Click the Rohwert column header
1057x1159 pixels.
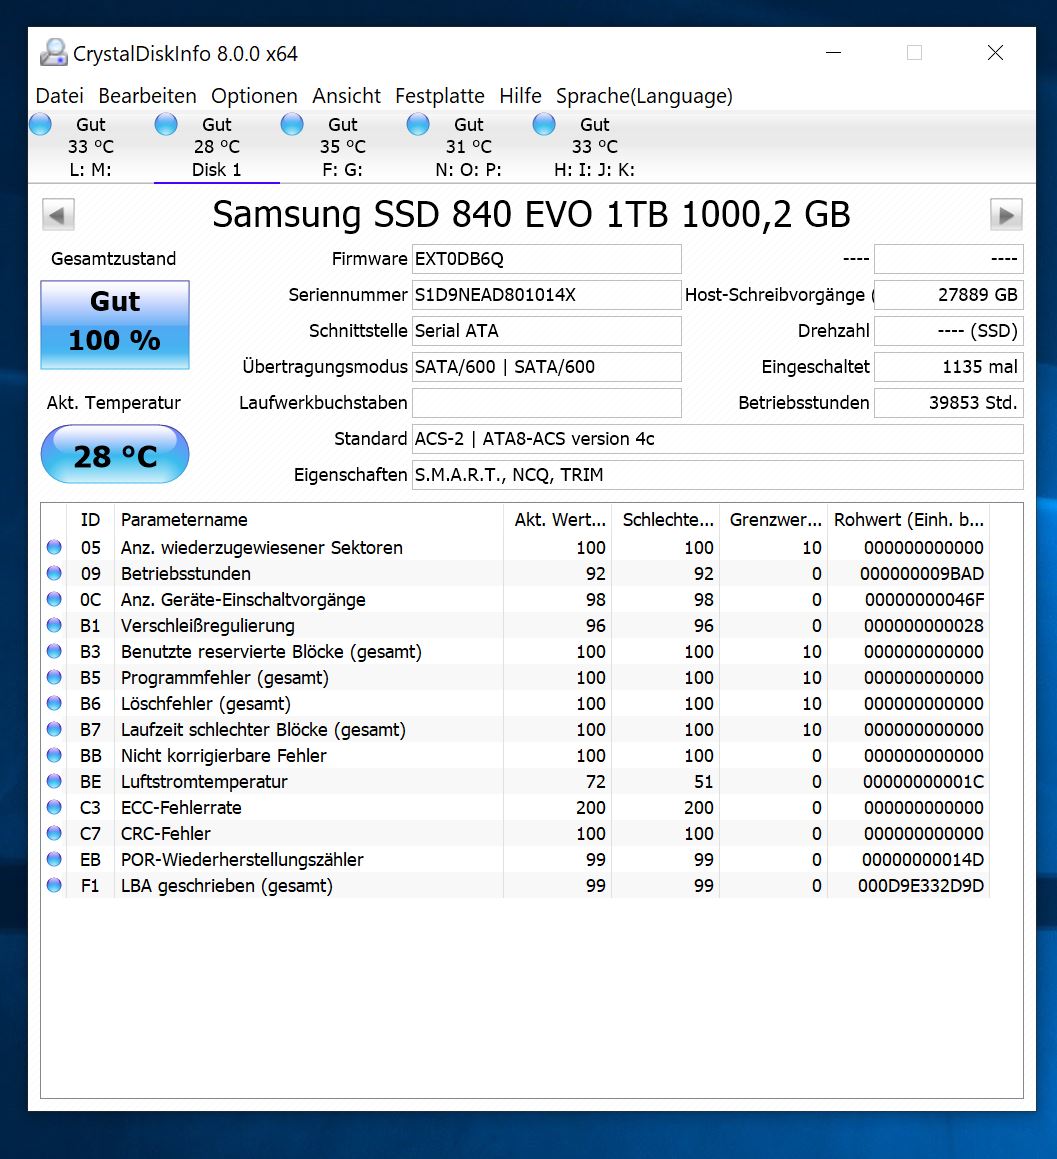908,520
